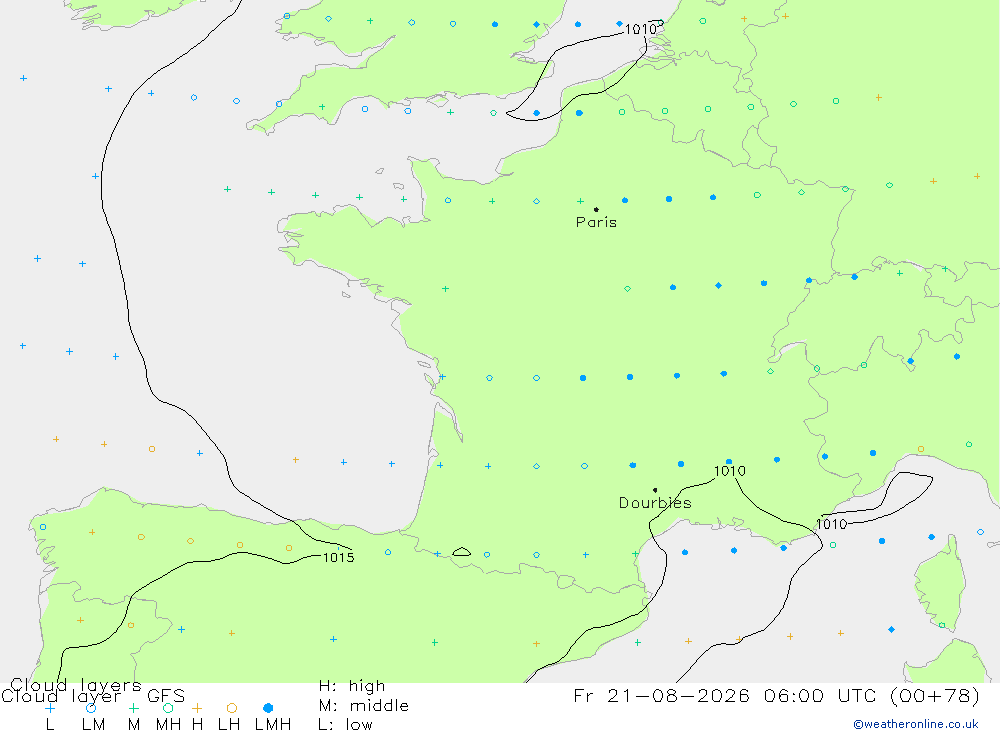Click the orange plus legend symbol above H
The height and width of the screenshot is (733, 1000).
click(197, 708)
